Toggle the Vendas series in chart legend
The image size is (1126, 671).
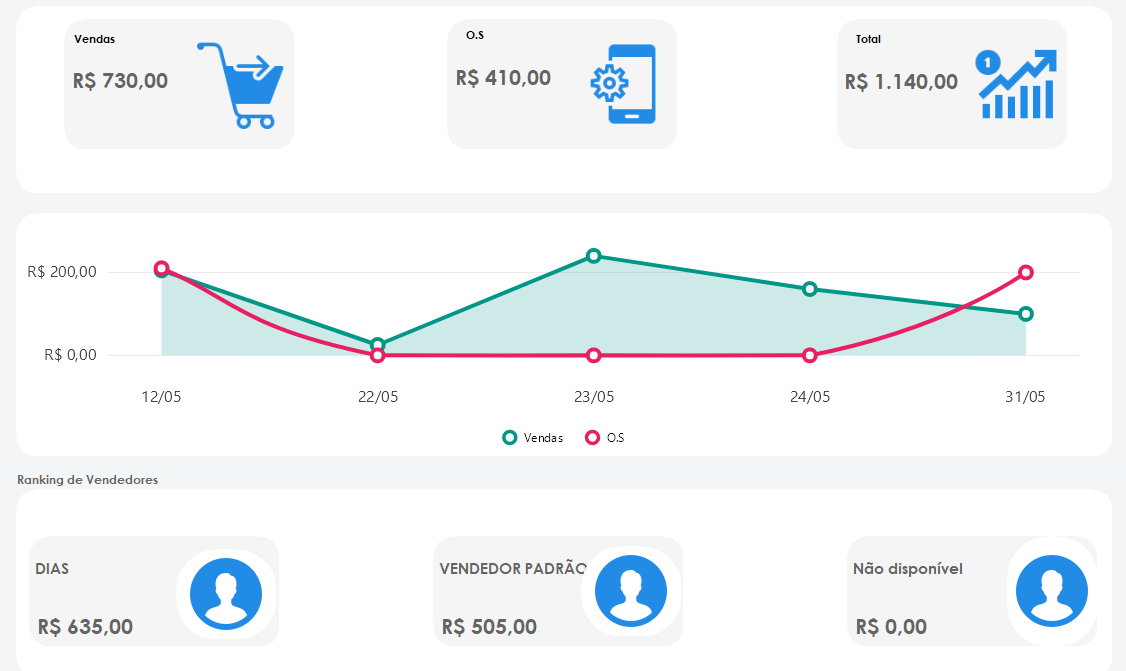click(533, 438)
